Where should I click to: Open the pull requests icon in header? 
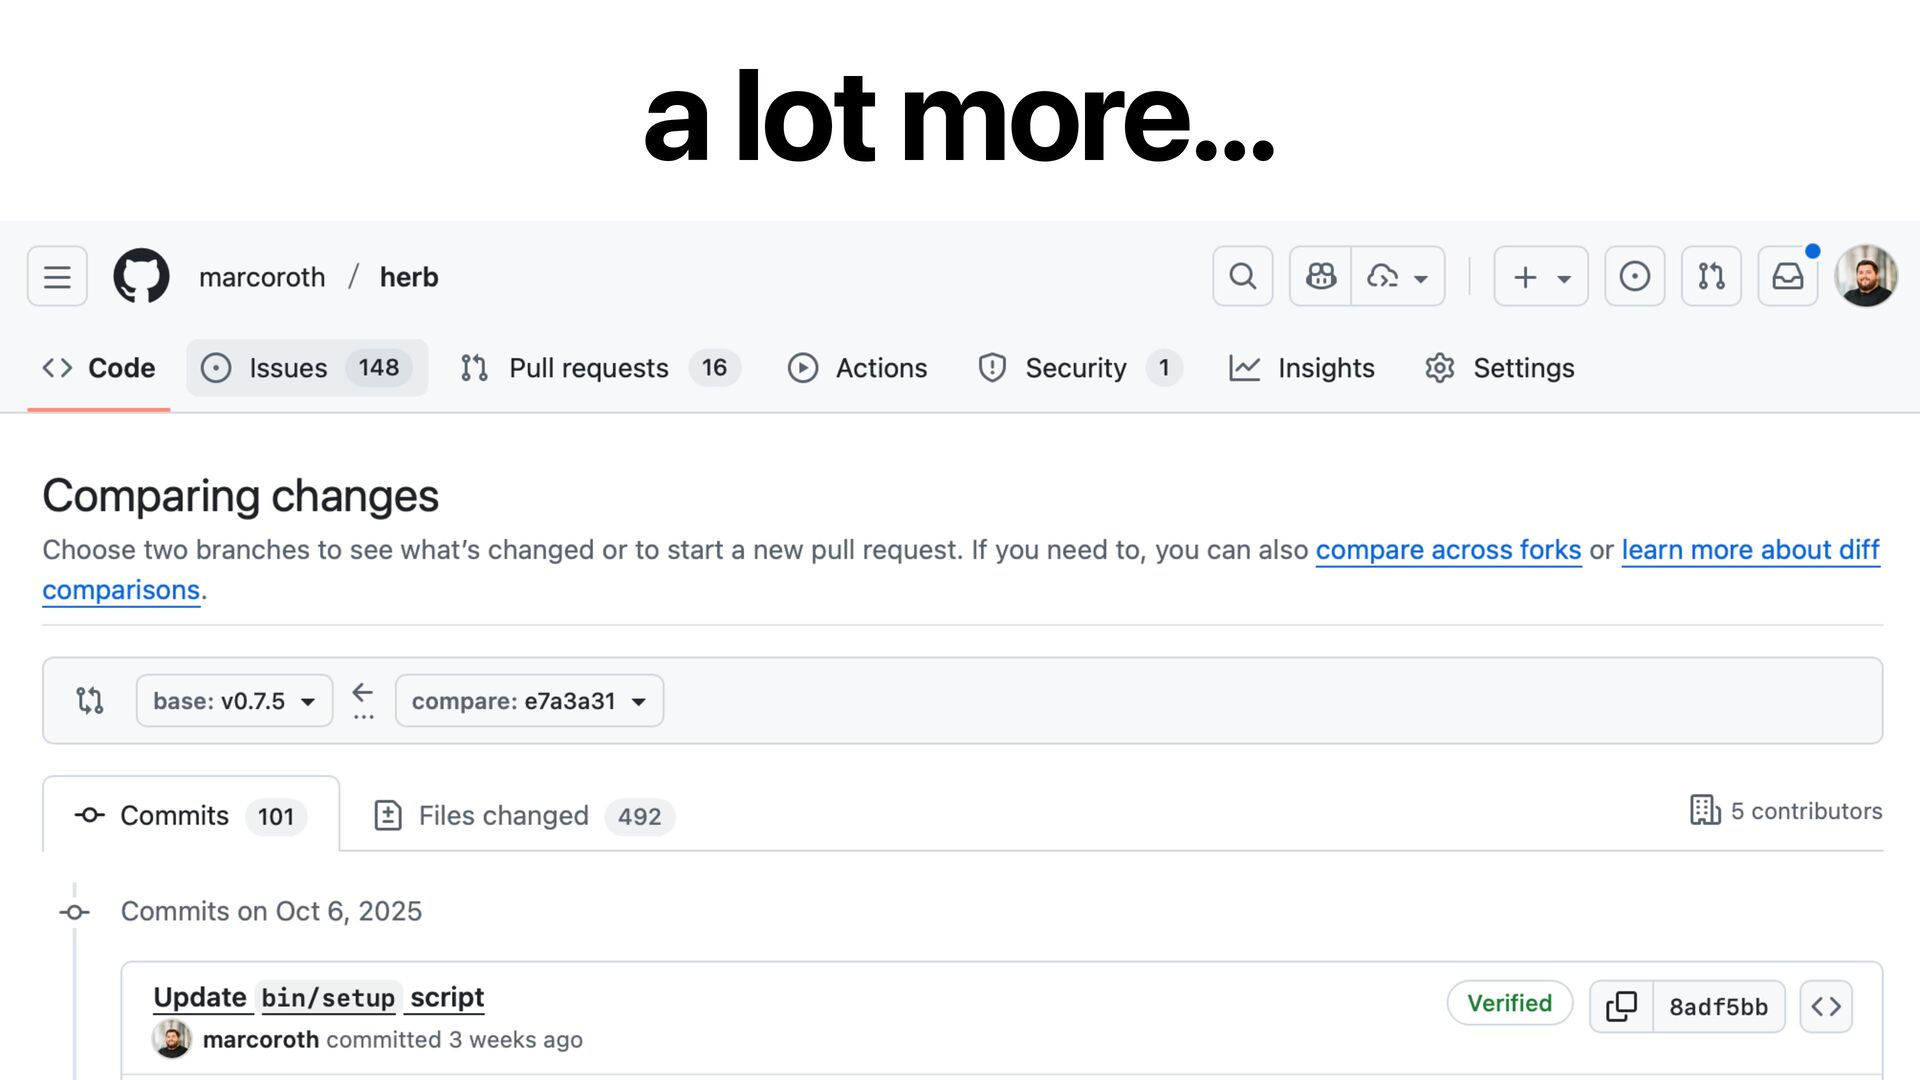[x=1710, y=276]
